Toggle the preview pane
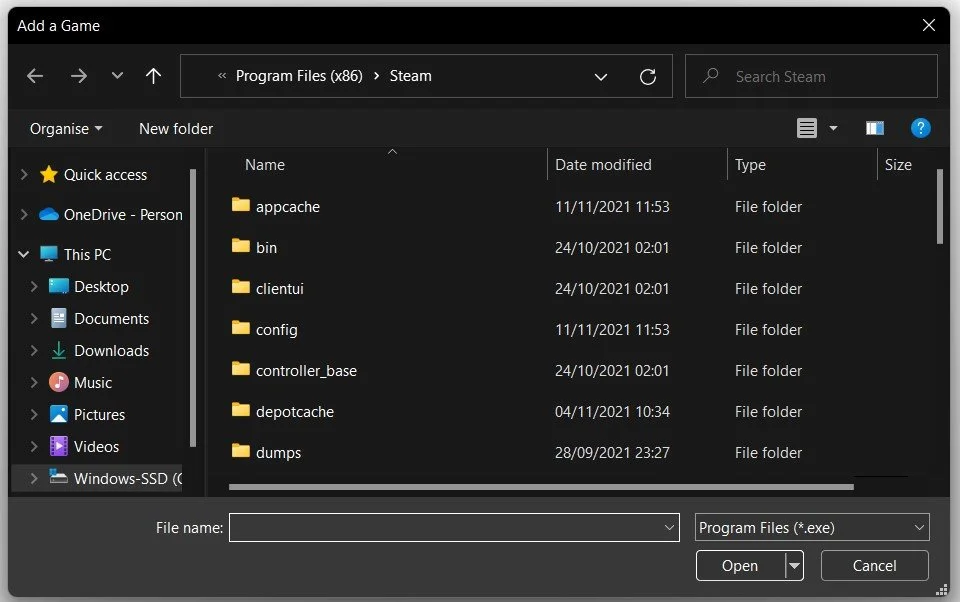The image size is (960, 602). pos(874,128)
